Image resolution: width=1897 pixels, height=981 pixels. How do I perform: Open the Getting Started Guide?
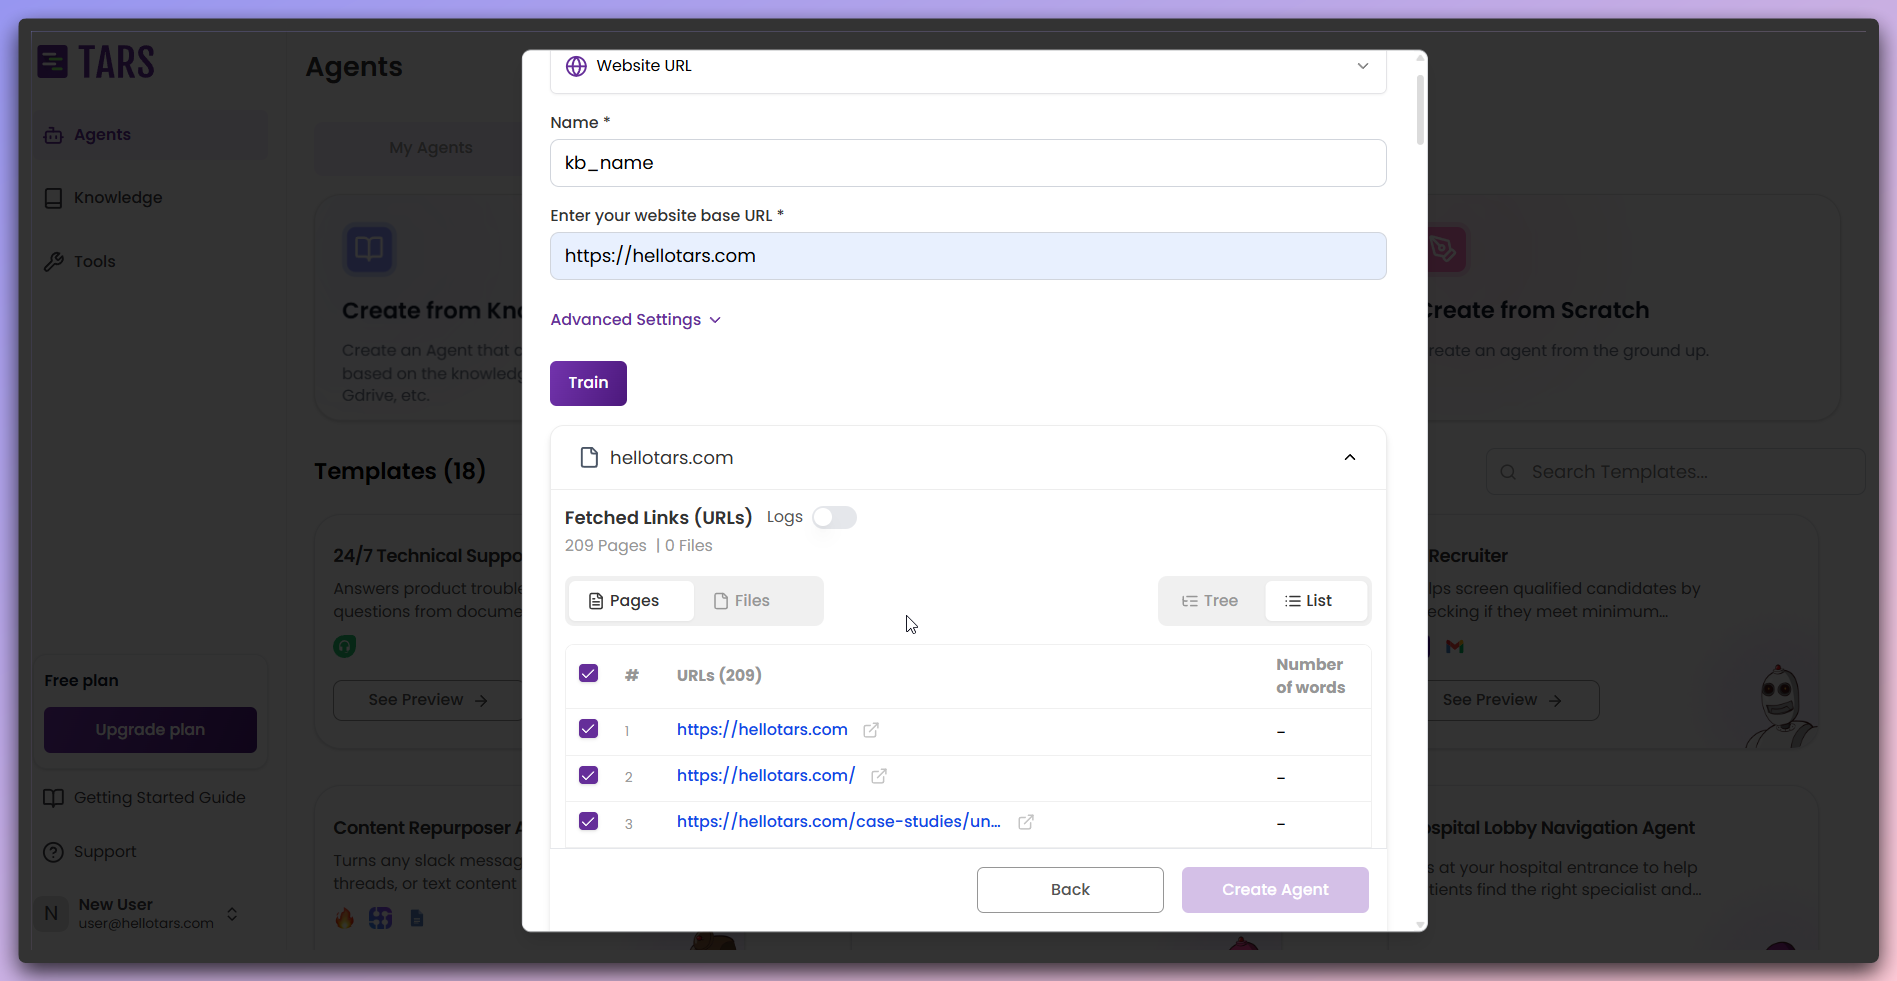pos(145,798)
